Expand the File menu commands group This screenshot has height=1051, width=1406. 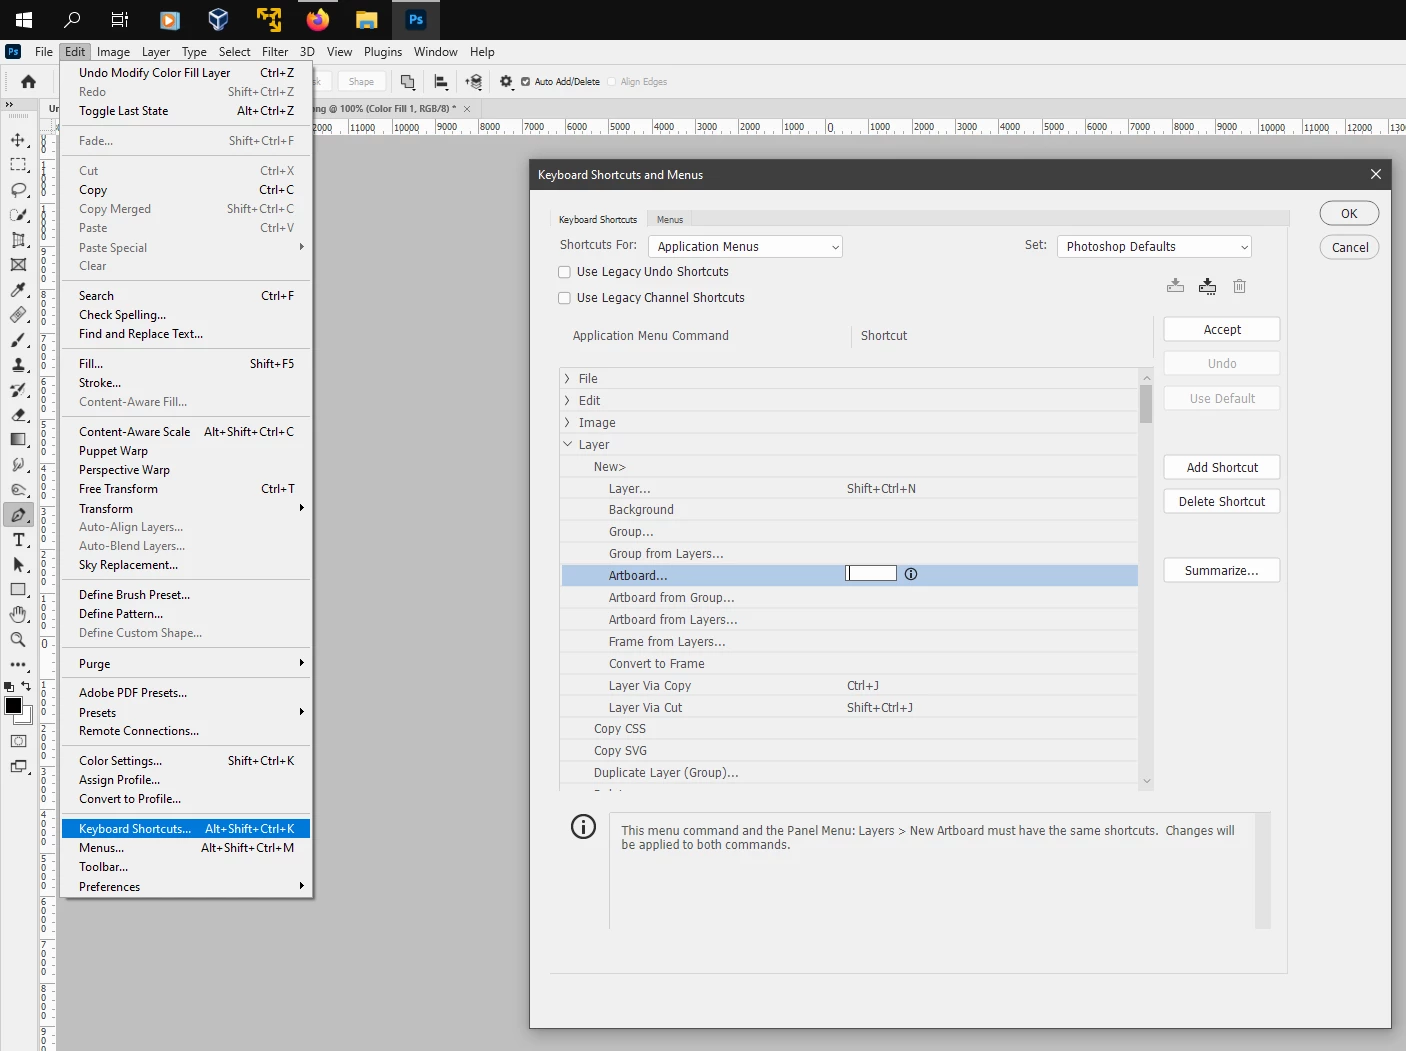coord(567,379)
